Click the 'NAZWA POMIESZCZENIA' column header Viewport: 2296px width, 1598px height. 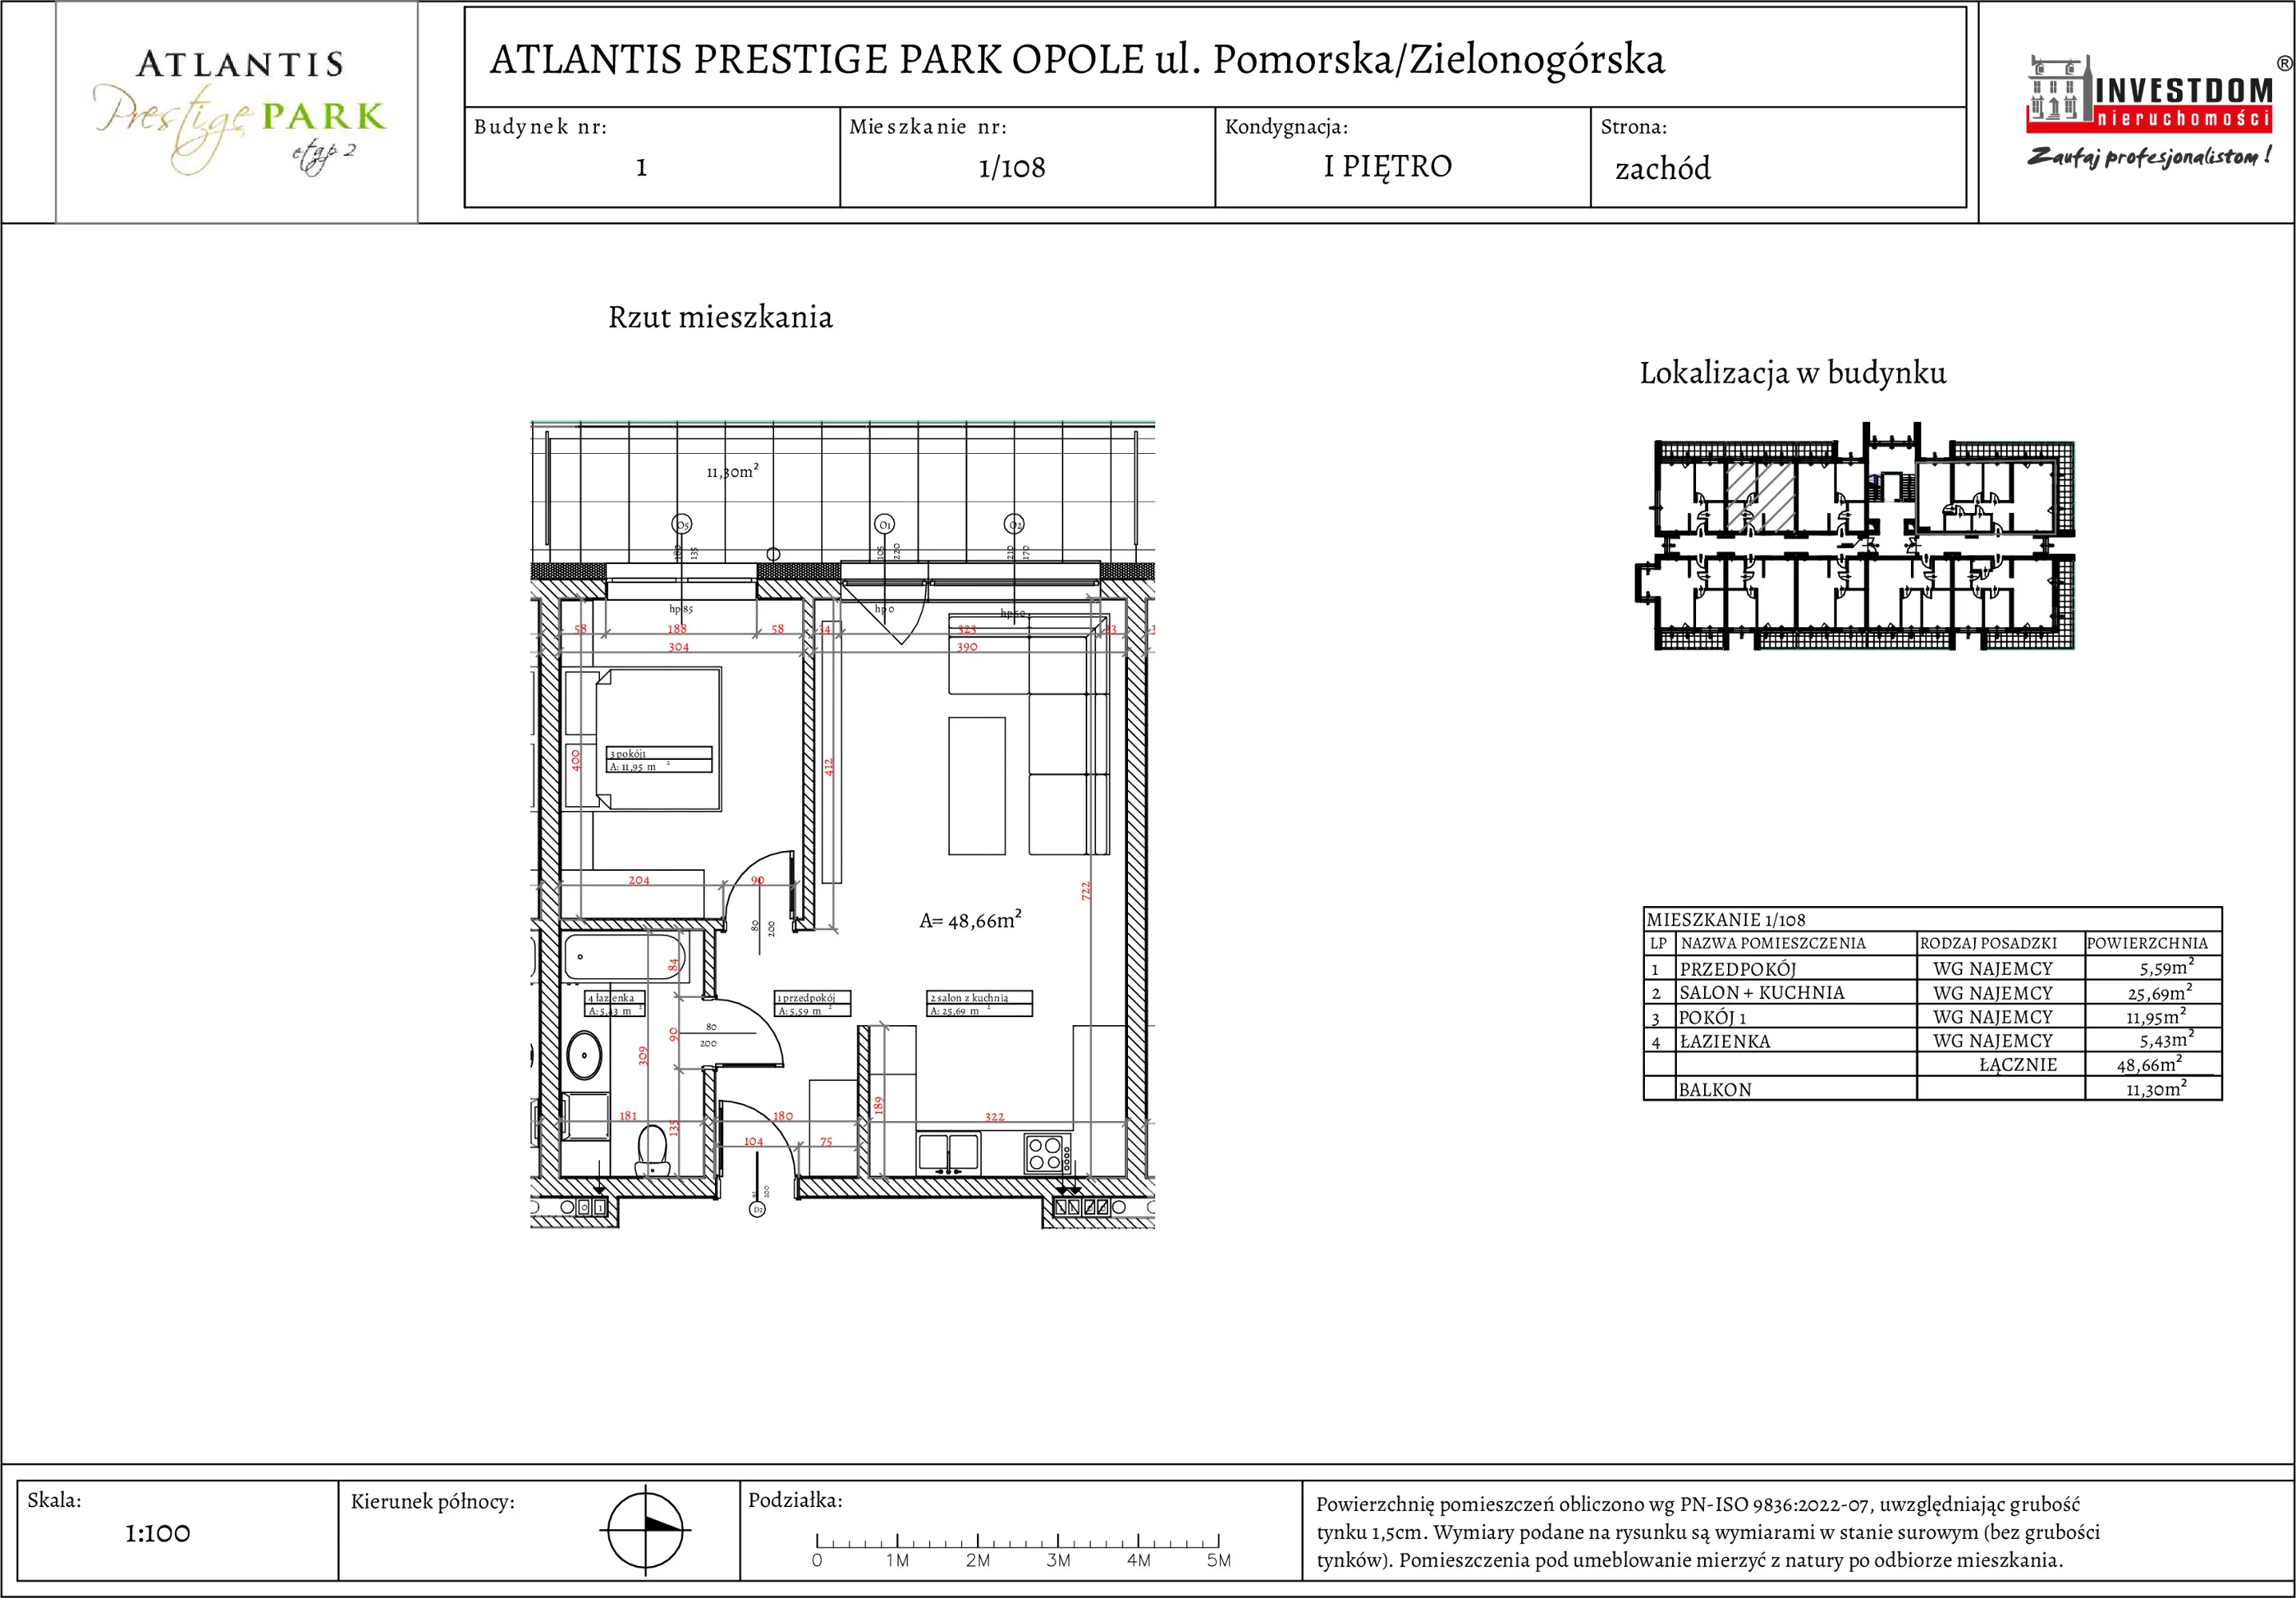[x=1773, y=943]
